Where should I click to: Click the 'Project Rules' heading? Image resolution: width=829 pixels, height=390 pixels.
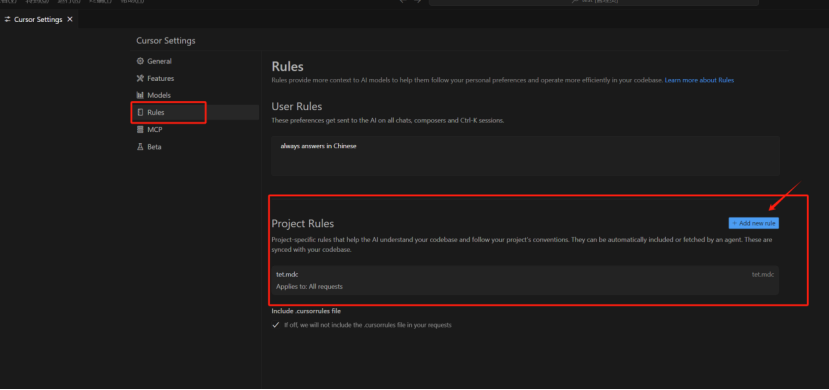(x=302, y=224)
